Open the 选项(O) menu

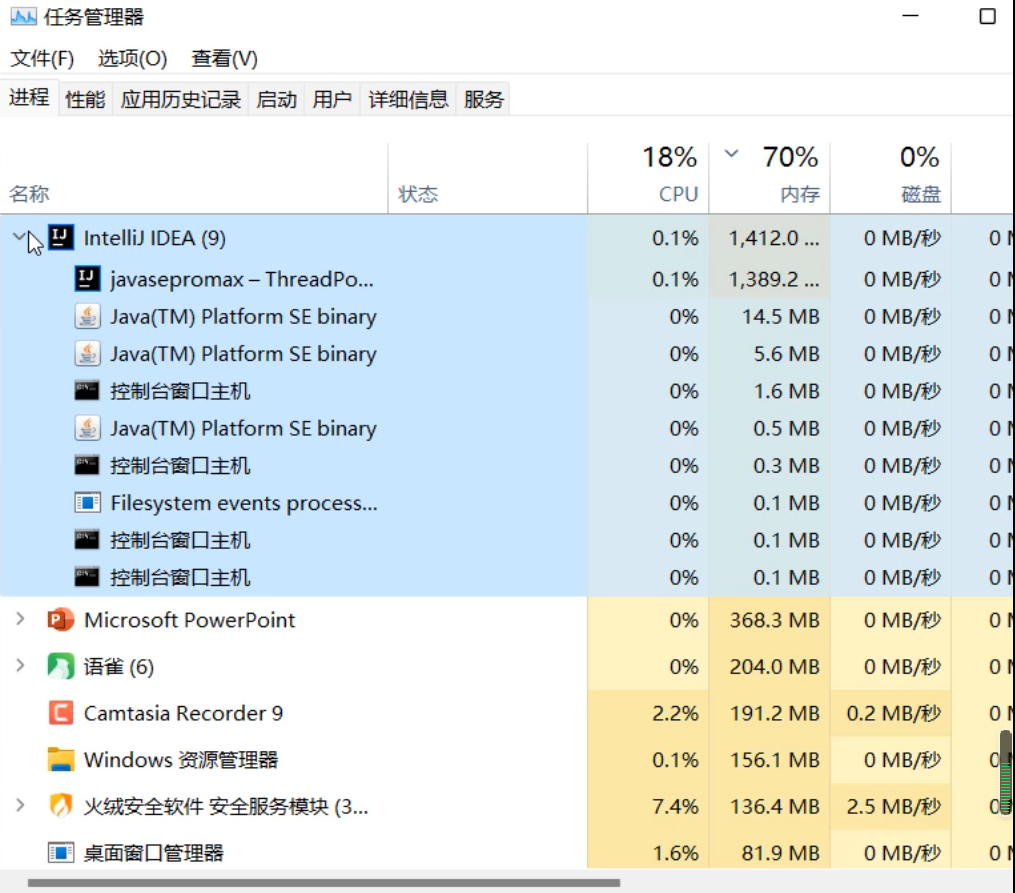click(x=132, y=59)
